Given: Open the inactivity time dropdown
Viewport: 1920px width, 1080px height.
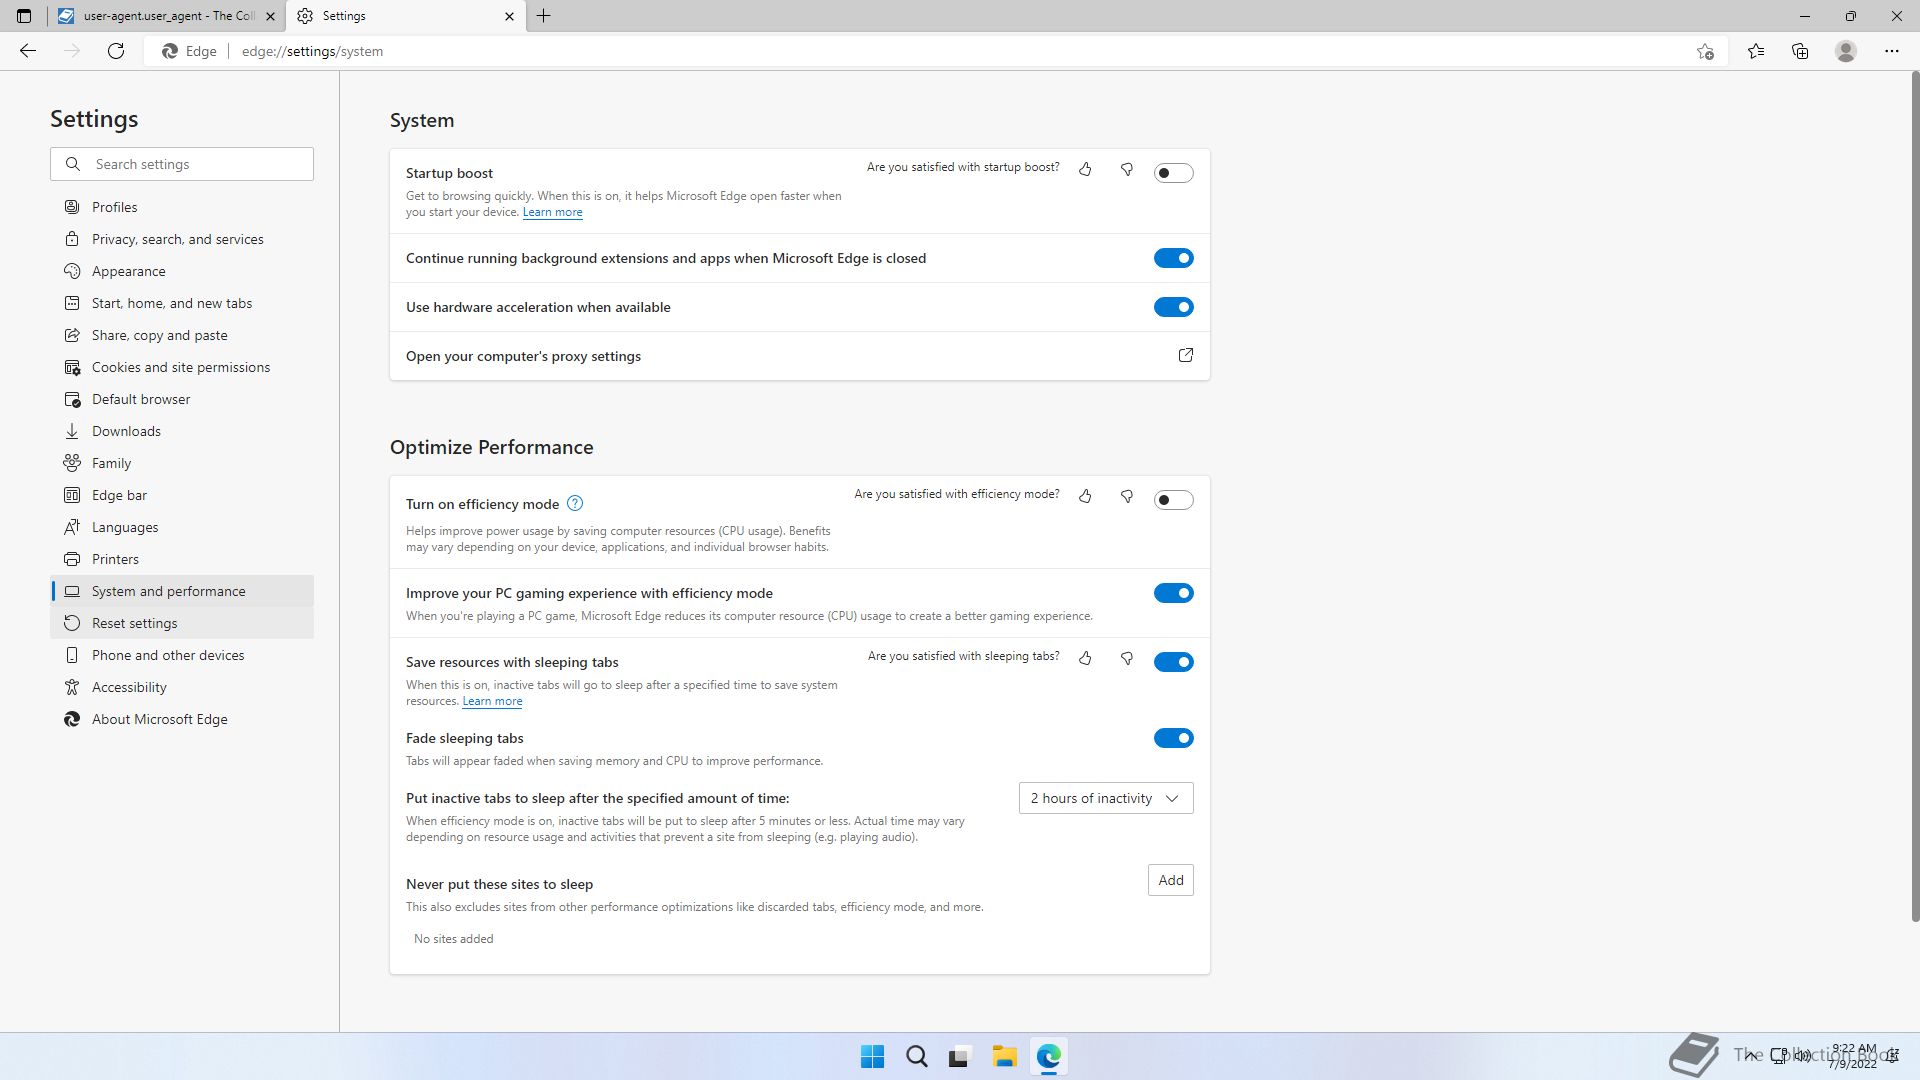Looking at the screenshot, I should (1106, 798).
